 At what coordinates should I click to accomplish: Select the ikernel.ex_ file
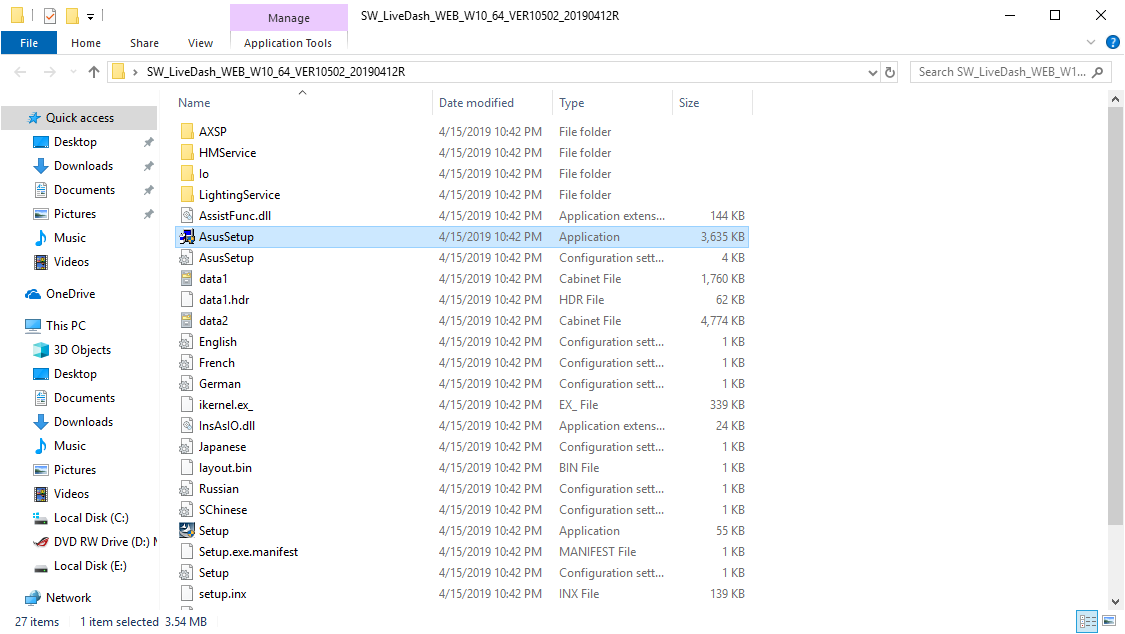click(x=225, y=405)
